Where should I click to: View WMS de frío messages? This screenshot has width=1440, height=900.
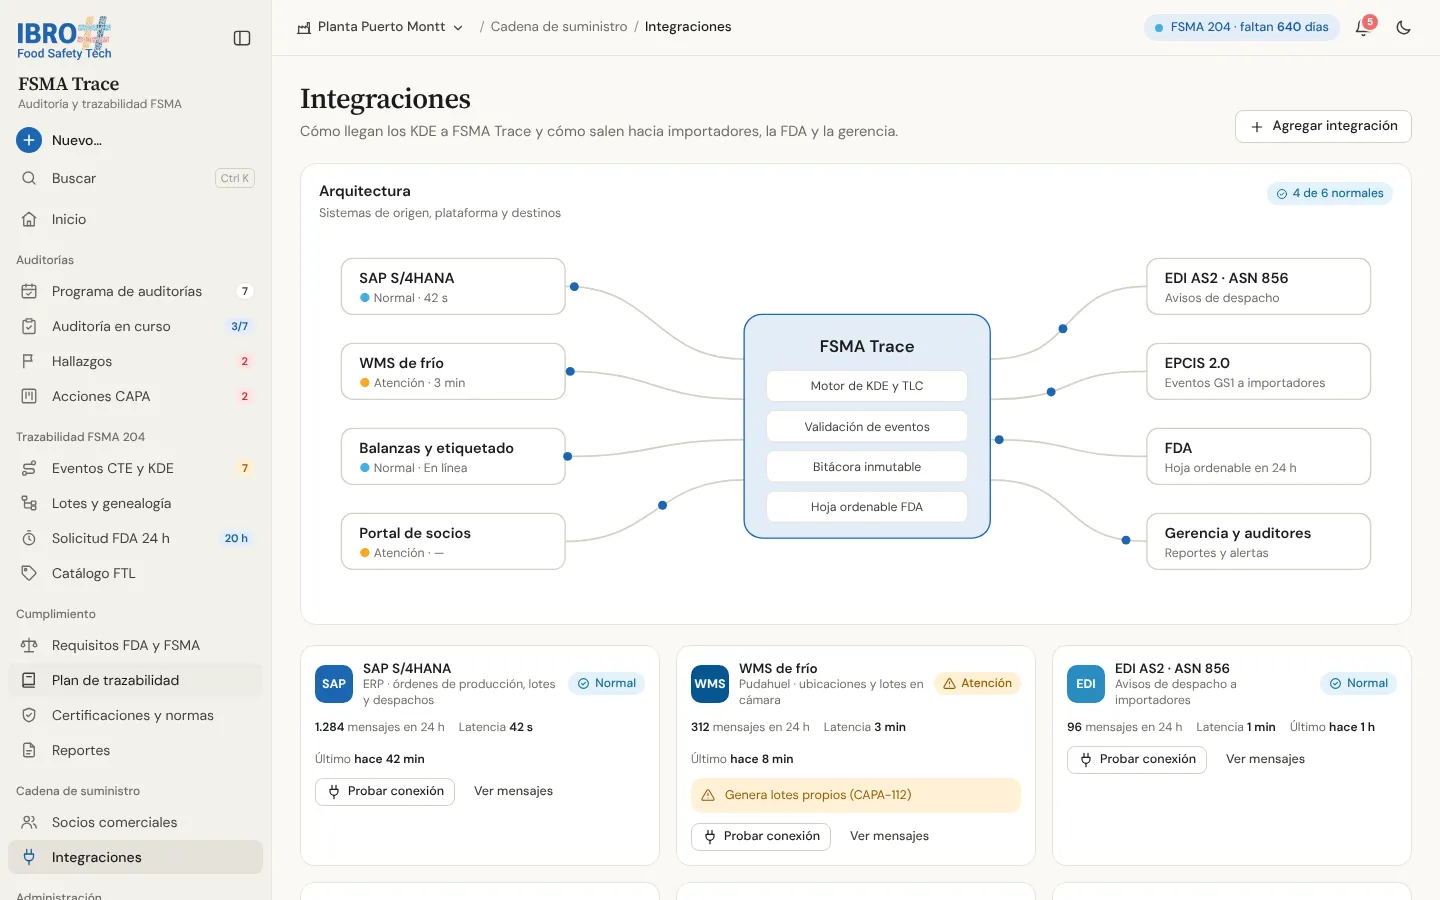tap(889, 836)
